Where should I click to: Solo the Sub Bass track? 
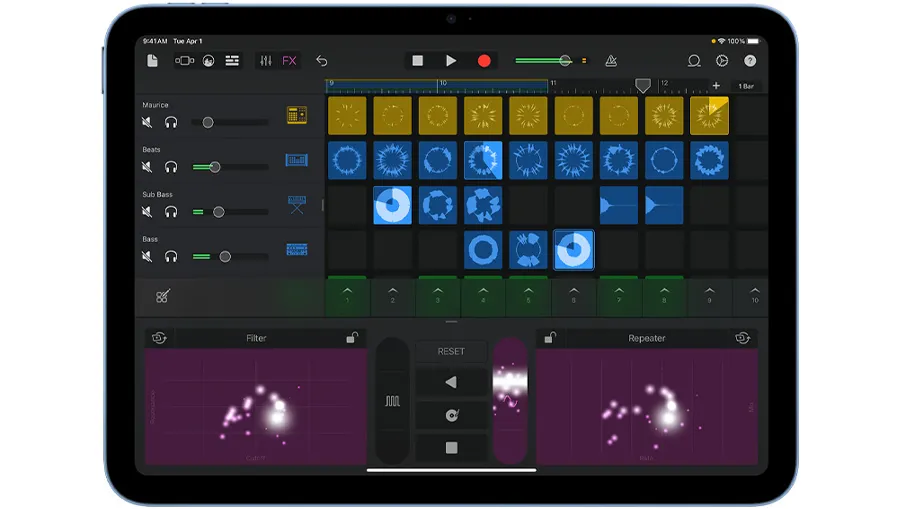pyautogui.click(x=170, y=212)
